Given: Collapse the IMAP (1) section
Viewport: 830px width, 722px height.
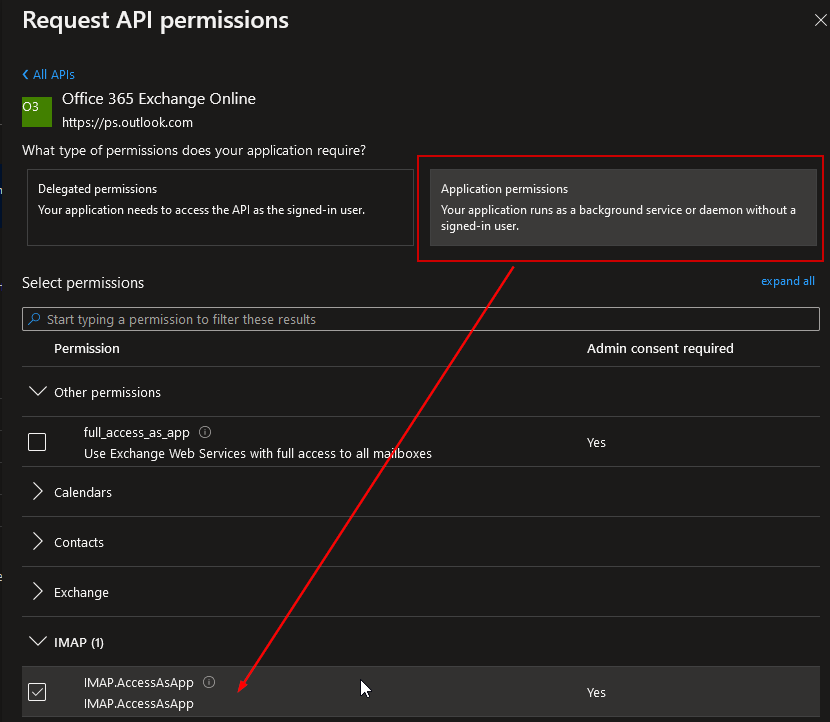Looking at the screenshot, I should point(38,642).
